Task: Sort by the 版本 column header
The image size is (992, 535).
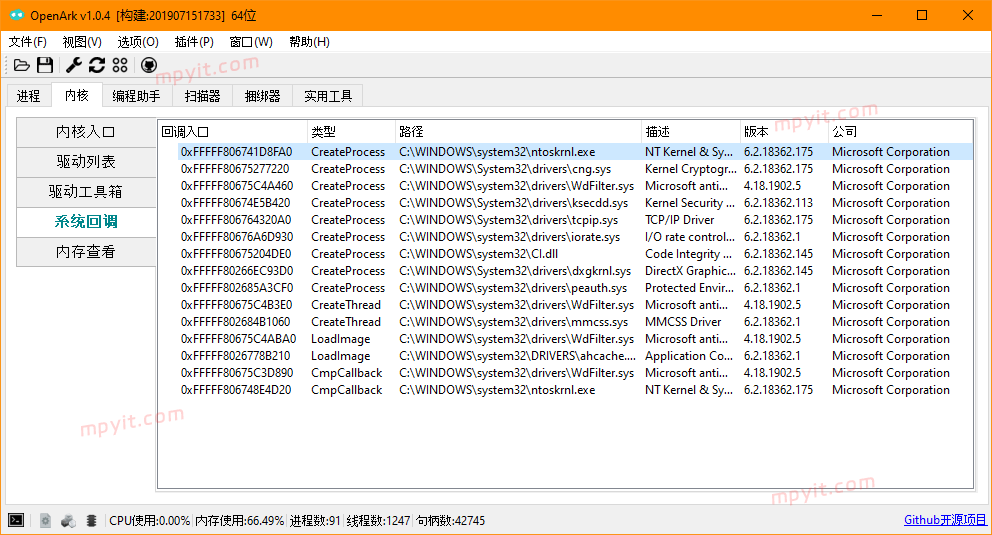Action: [784, 132]
